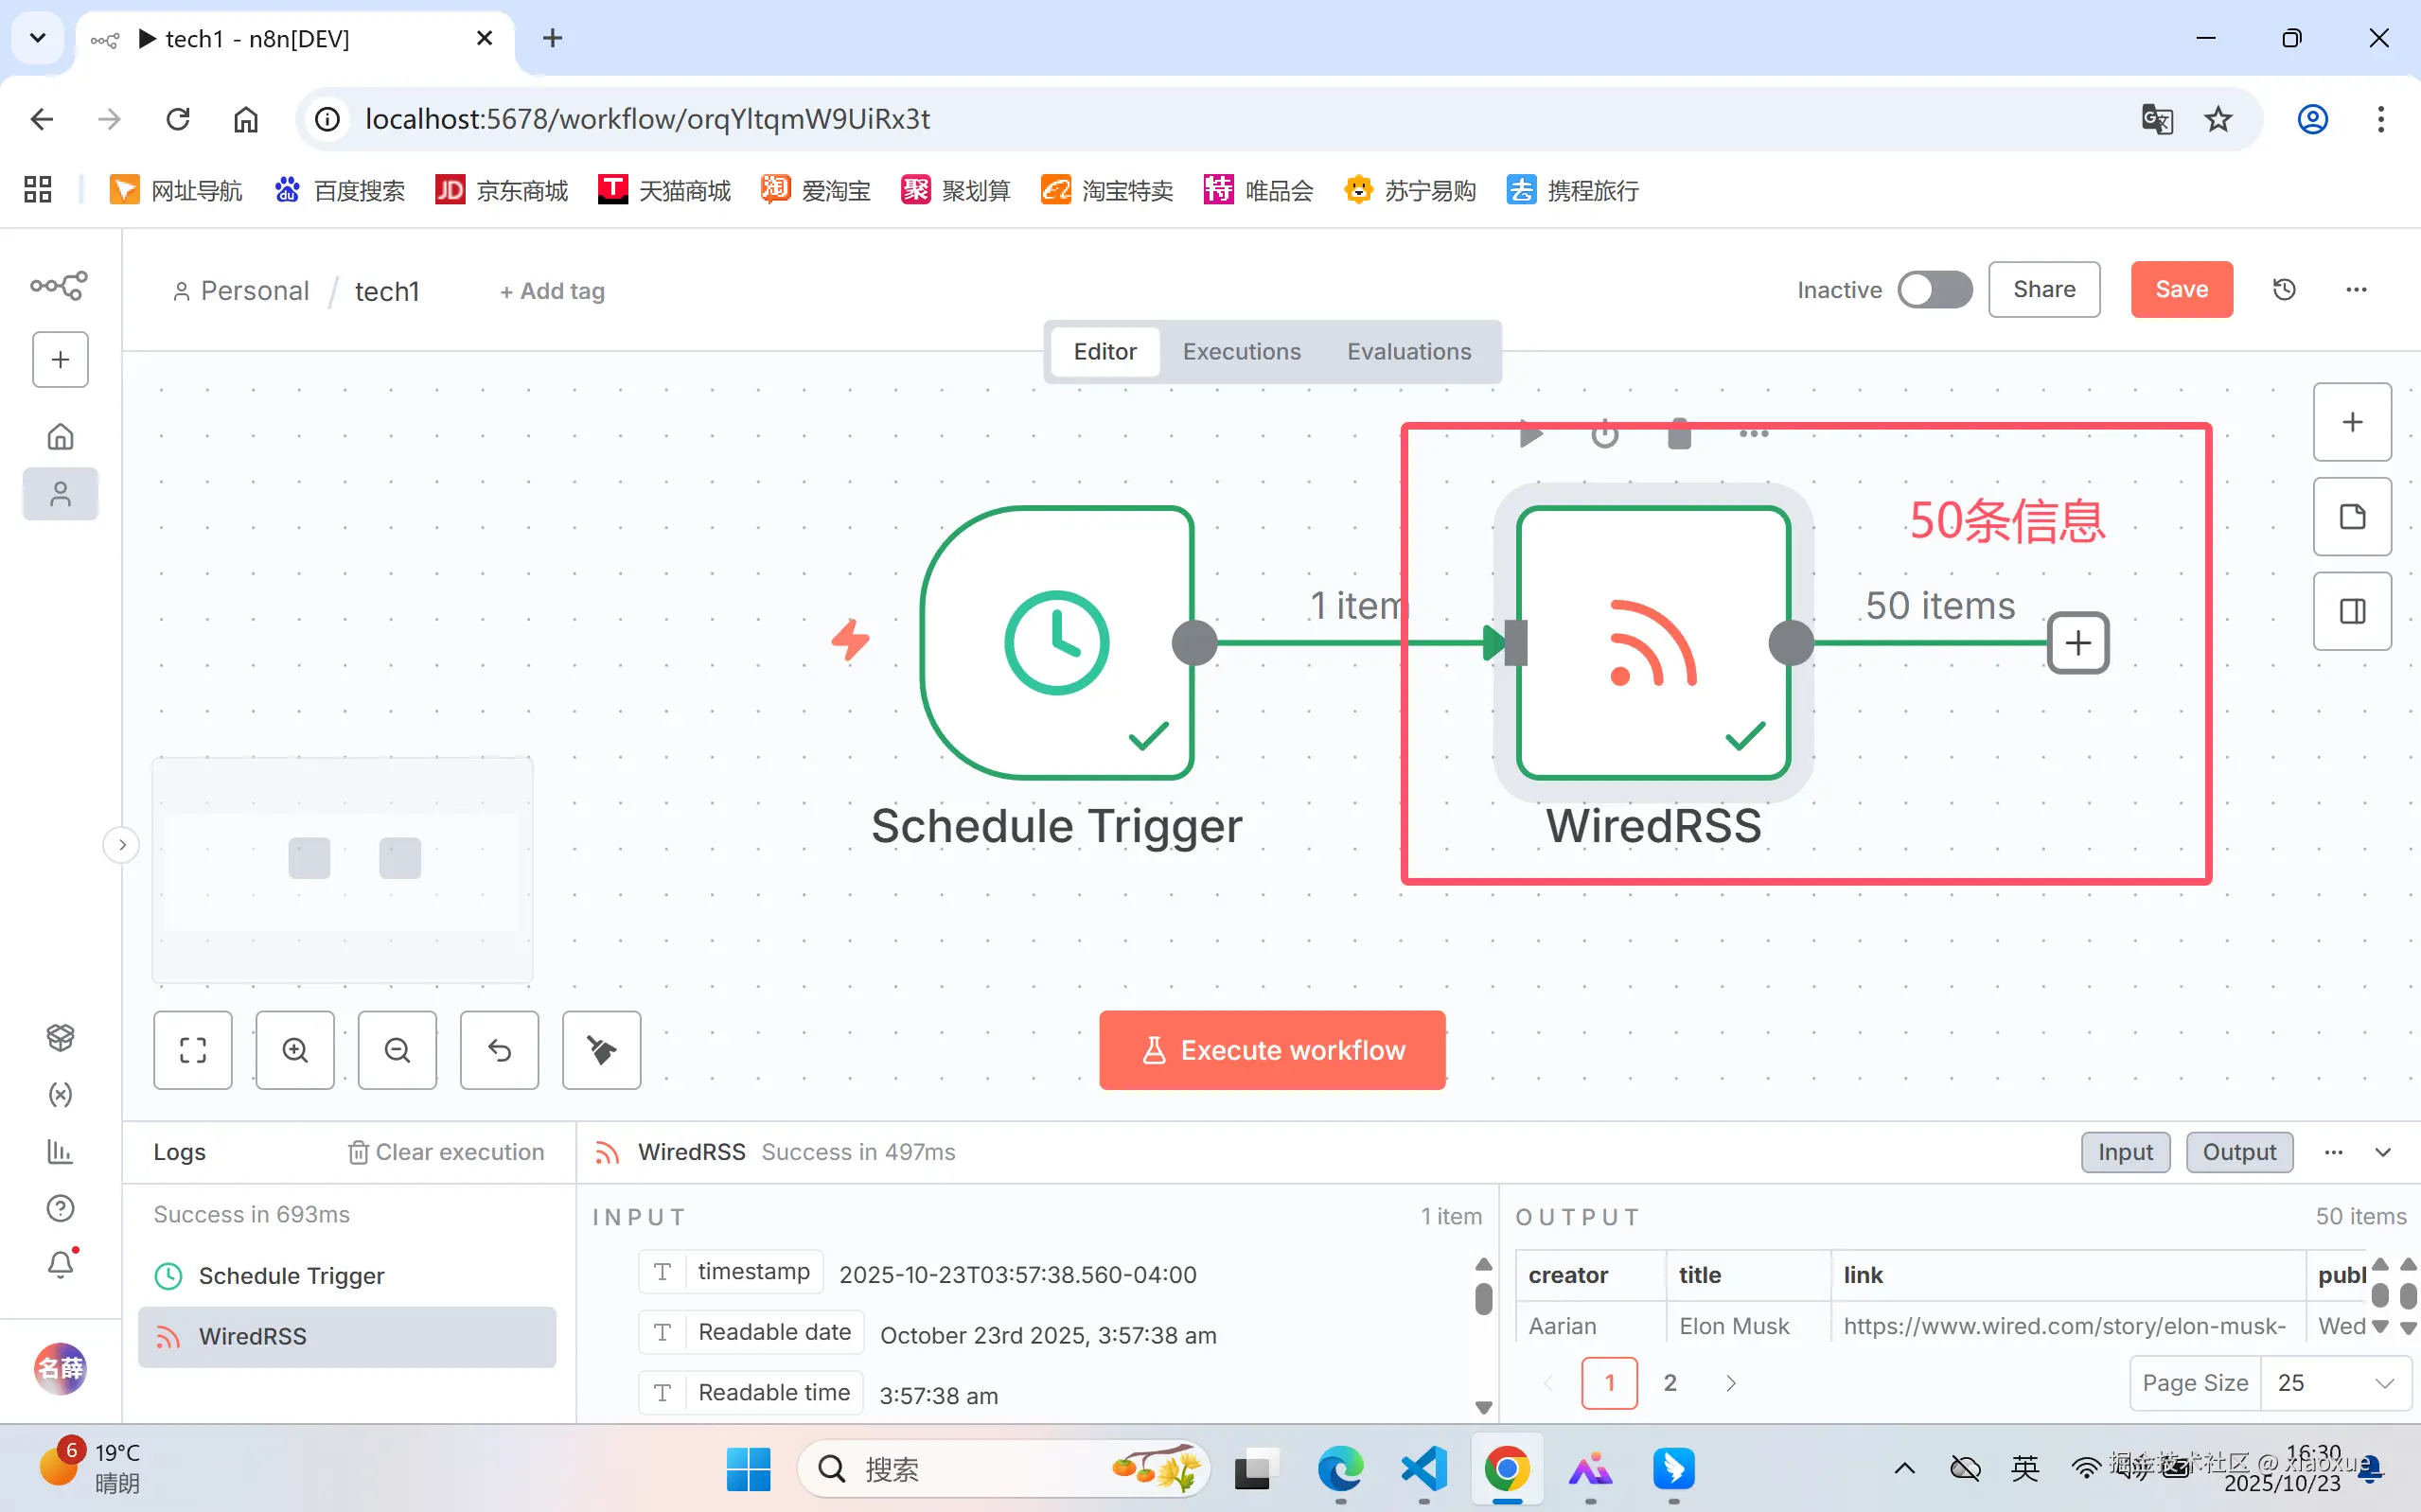The image size is (2421, 1512).
Task: Open the templates cube icon in sidebar
Action: pyautogui.click(x=60, y=1037)
